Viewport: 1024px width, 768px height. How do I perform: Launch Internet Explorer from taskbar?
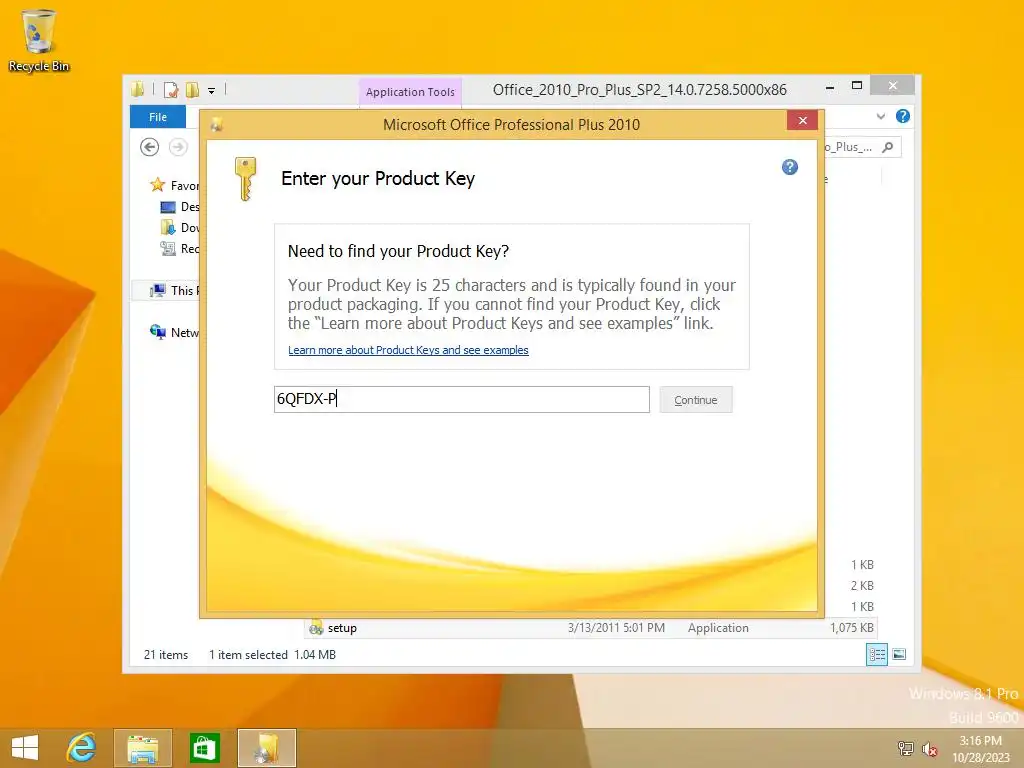pos(82,748)
